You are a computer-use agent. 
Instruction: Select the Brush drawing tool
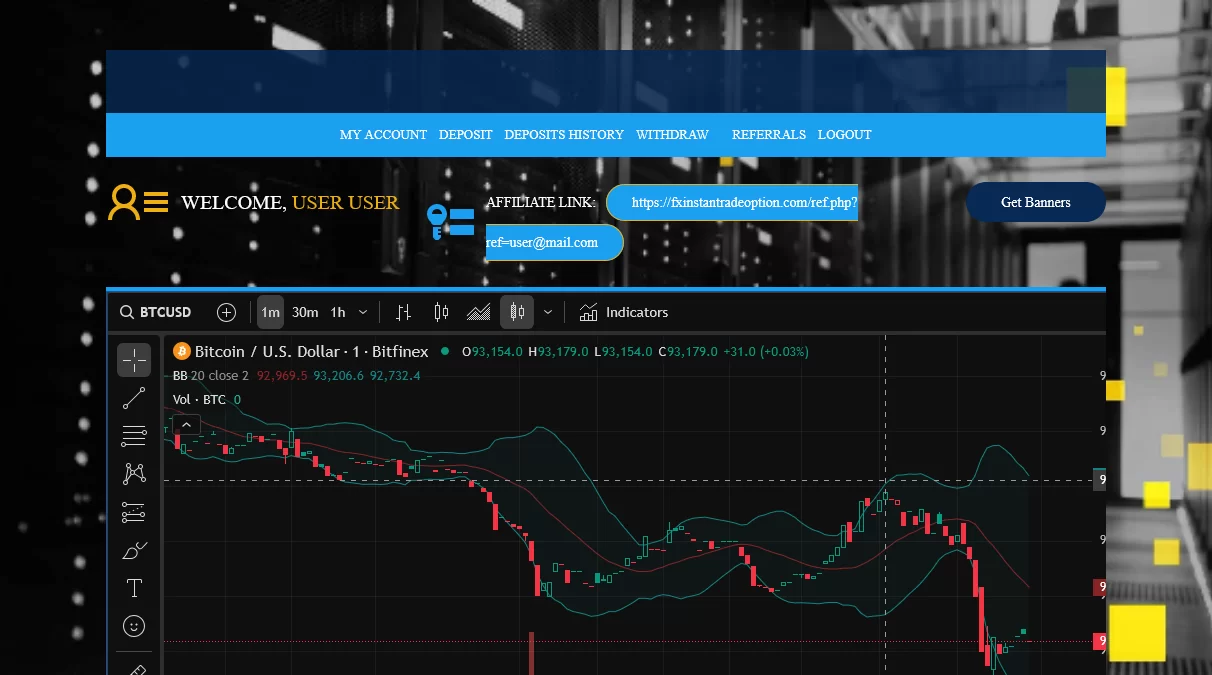click(x=134, y=549)
